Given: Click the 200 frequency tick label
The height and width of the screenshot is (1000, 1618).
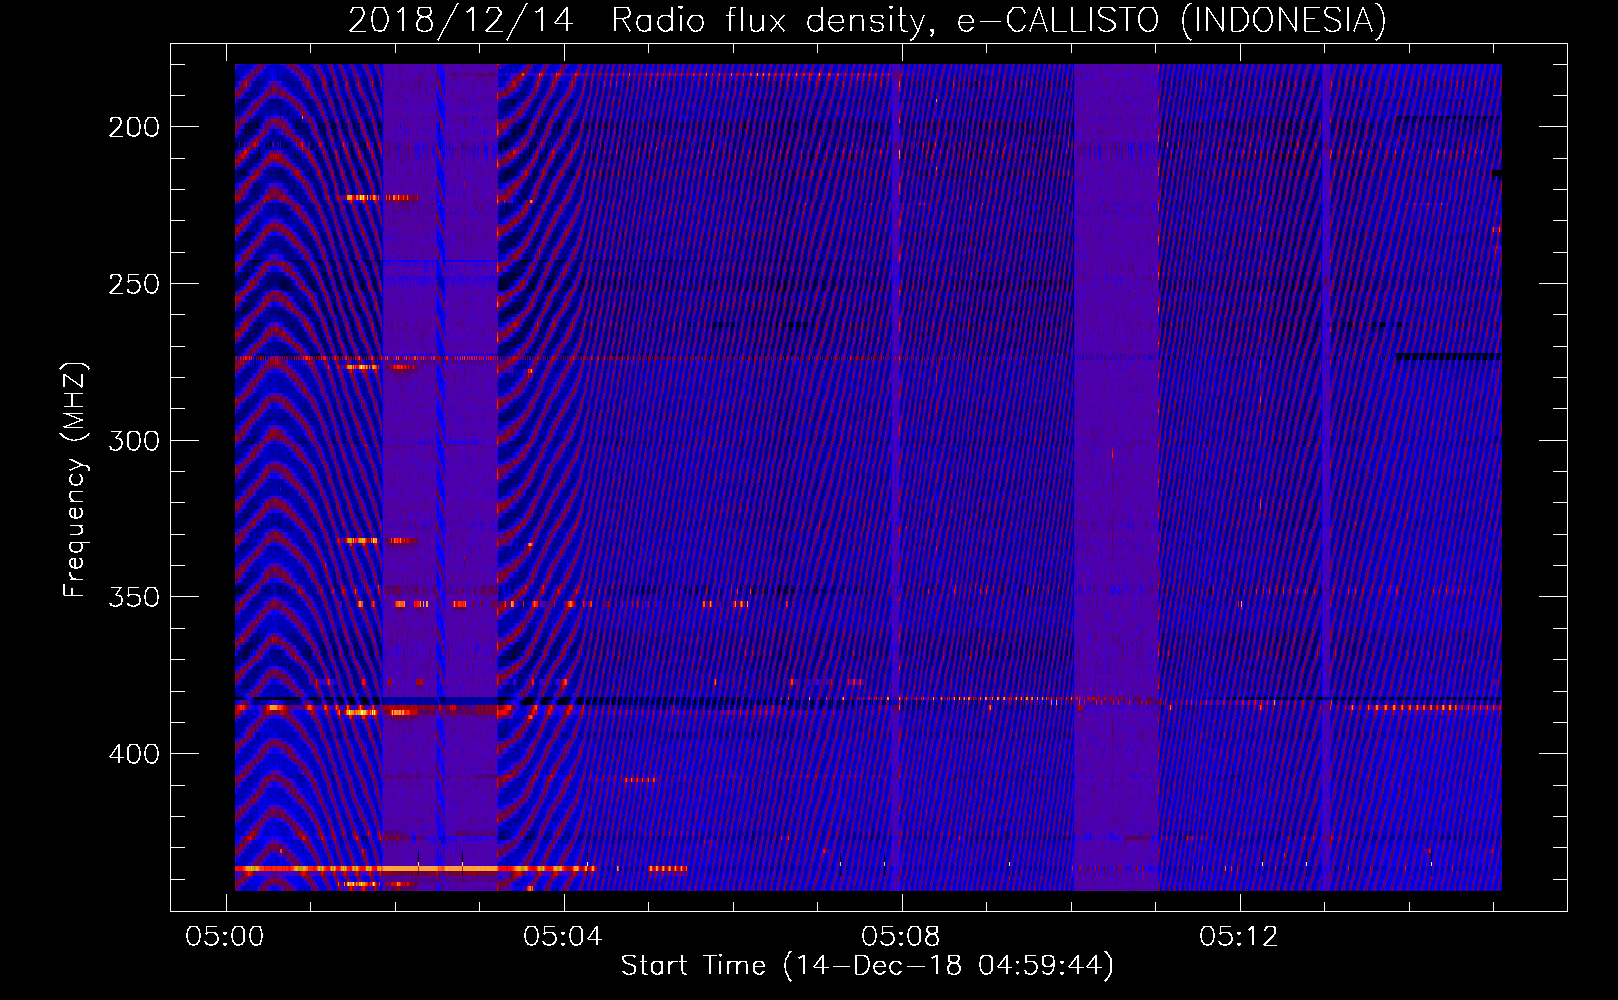Looking at the screenshot, I should point(134,127).
